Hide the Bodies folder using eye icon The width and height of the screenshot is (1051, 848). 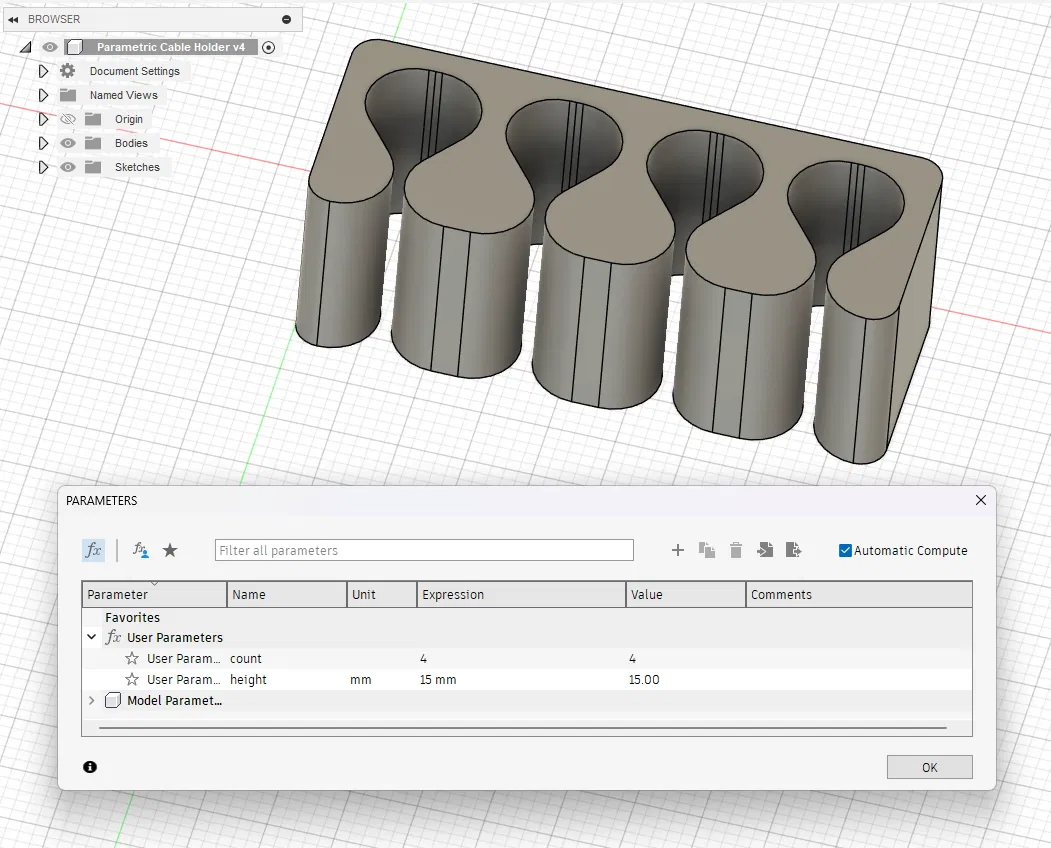(67, 143)
